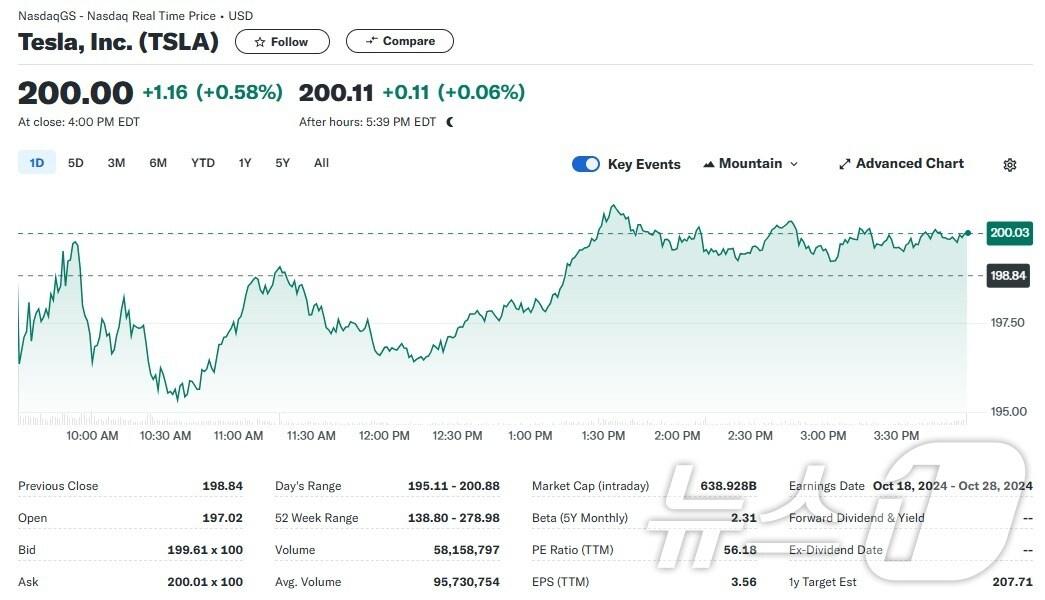This screenshot has height=600, width=1045.
Task: Expand the Mountain chart type dropdown
Action: 794,164
